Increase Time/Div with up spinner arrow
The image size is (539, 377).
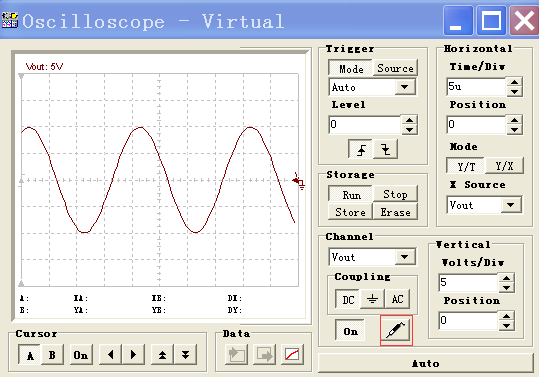(x=514, y=82)
